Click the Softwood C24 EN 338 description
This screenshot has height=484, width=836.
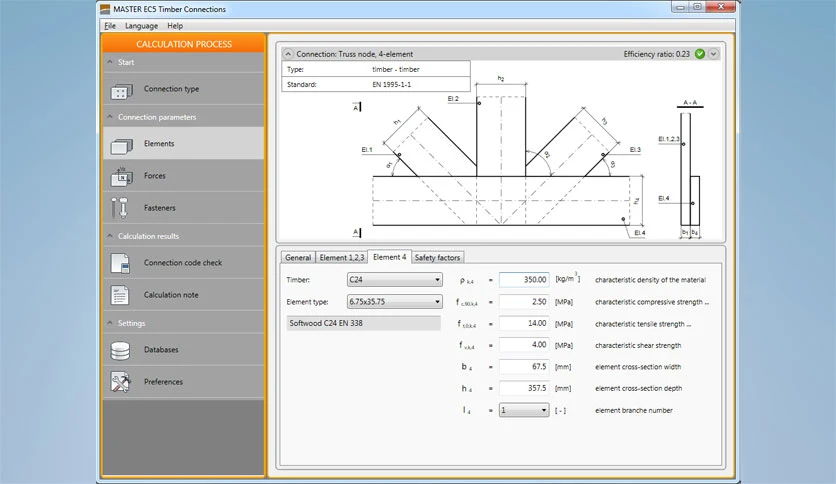(x=364, y=323)
